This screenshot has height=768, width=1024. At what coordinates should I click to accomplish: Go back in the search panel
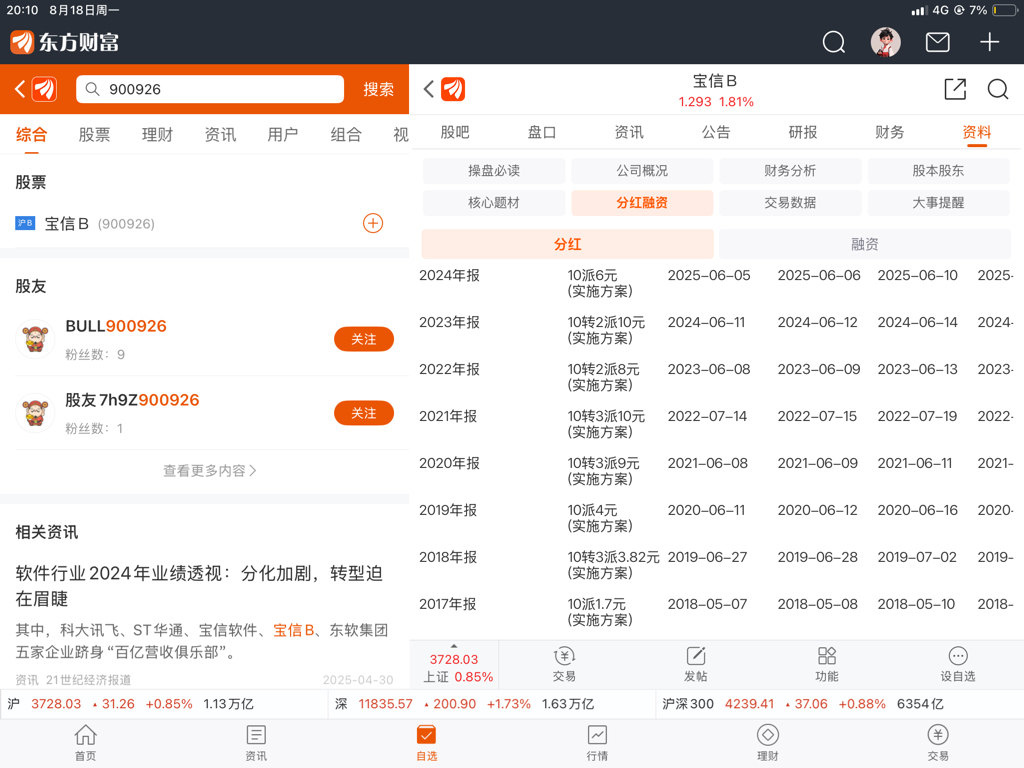click(x=20, y=89)
